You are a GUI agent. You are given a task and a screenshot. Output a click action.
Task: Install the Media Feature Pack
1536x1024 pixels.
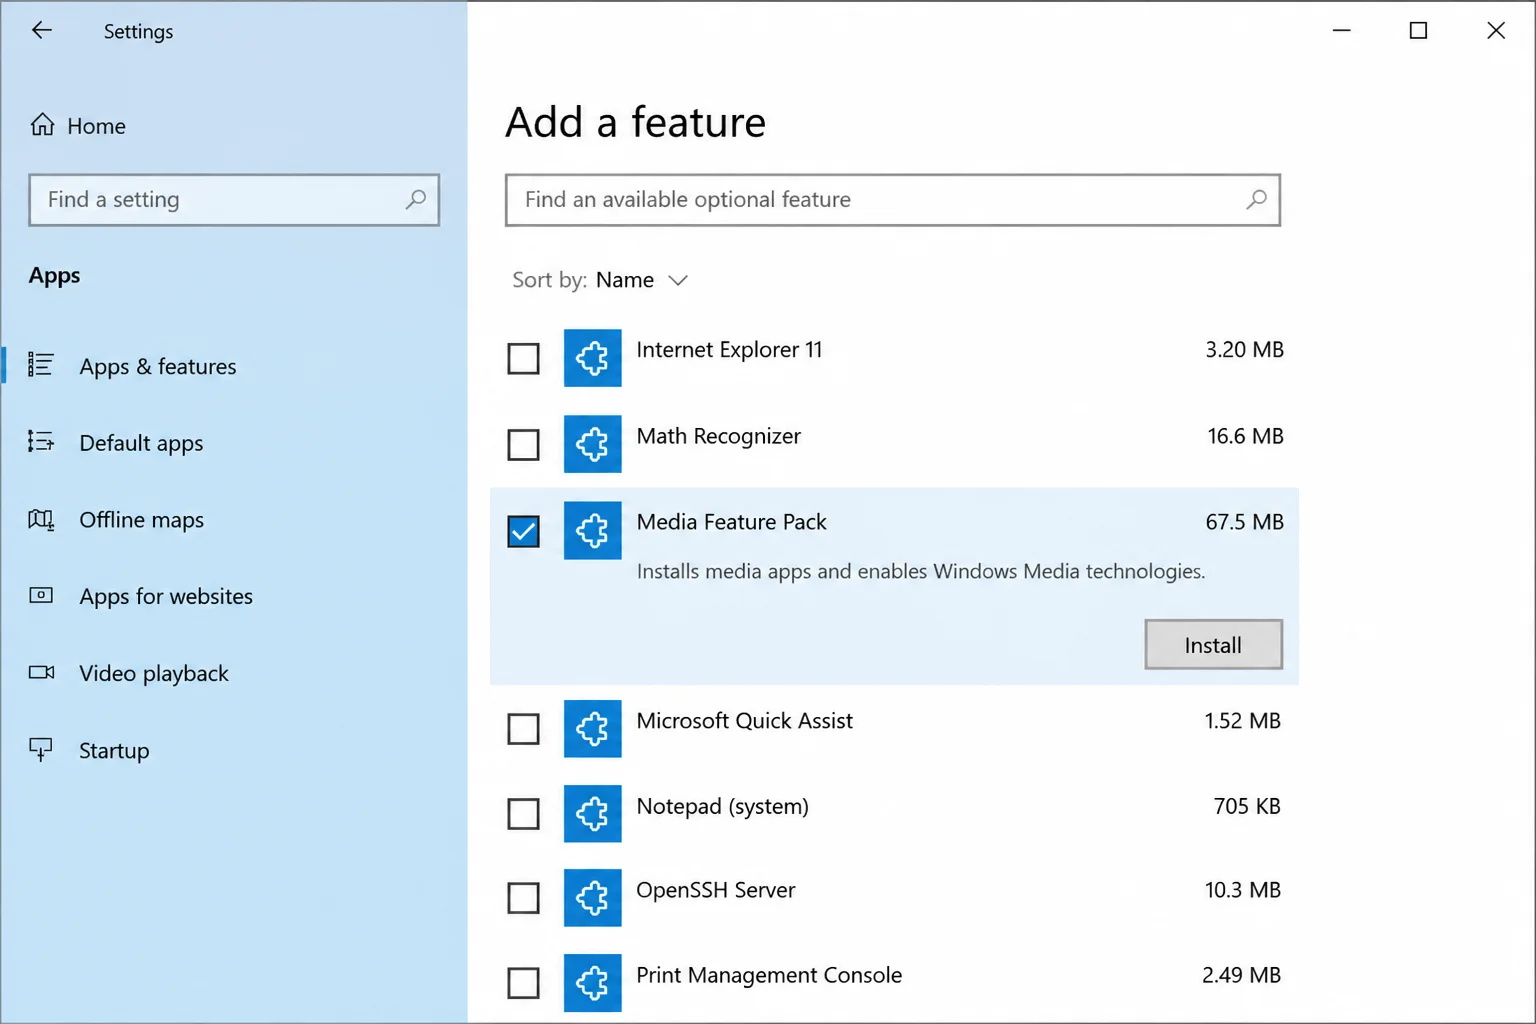[1213, 645]
